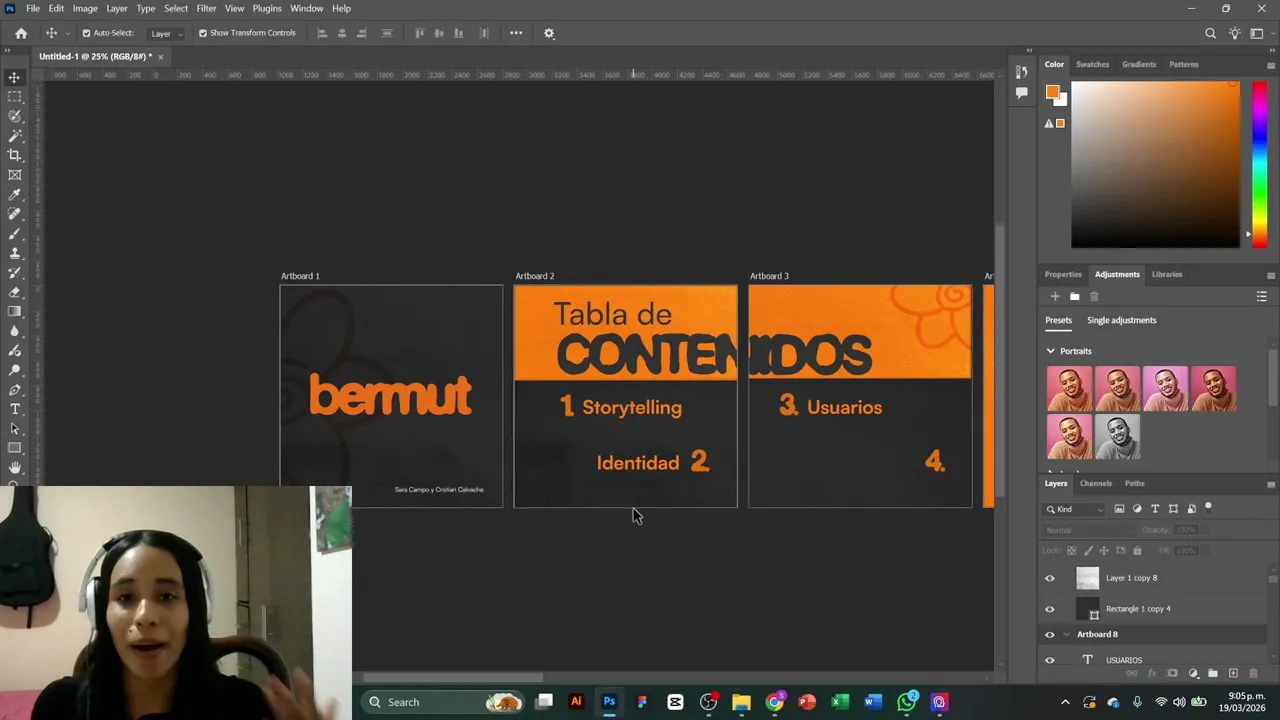Toggle visibility of Artboard 8
Screen dimensions: 1280x720
point(1049,634)
